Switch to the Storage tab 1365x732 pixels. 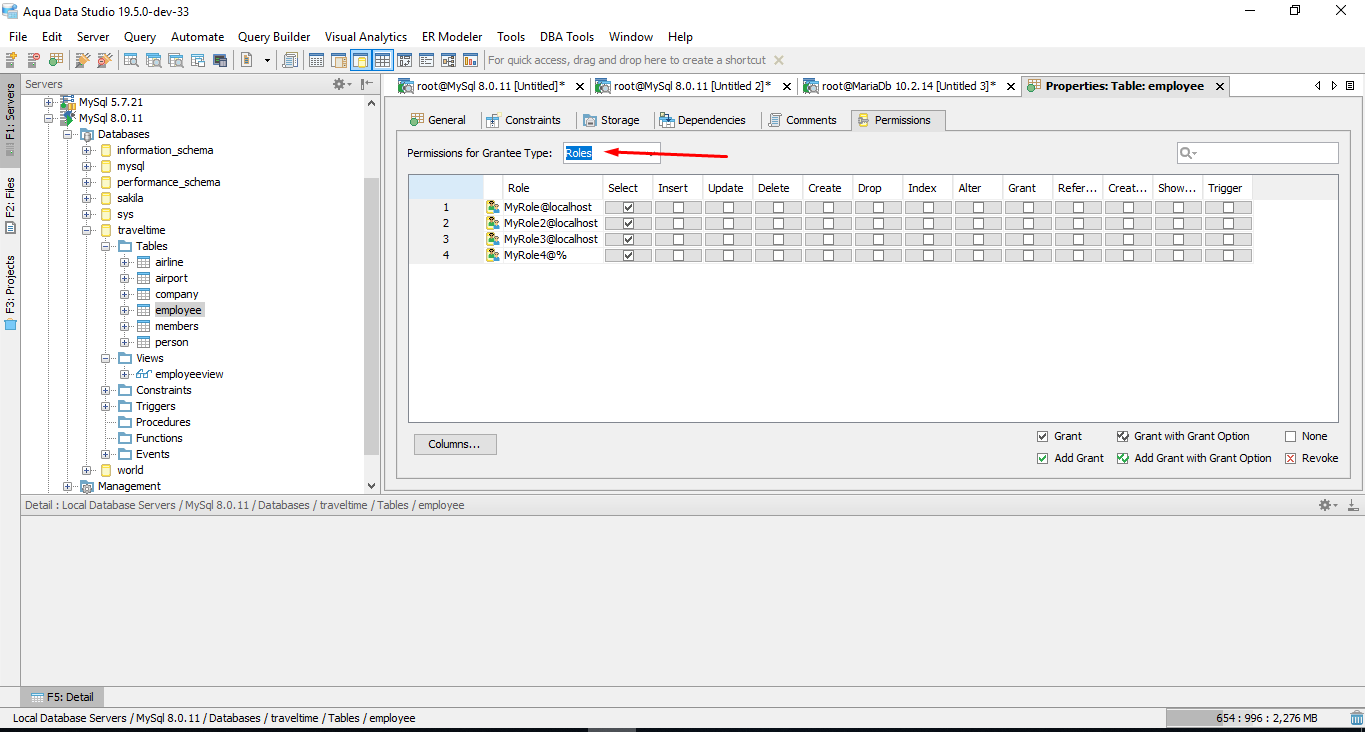(611, 120)
